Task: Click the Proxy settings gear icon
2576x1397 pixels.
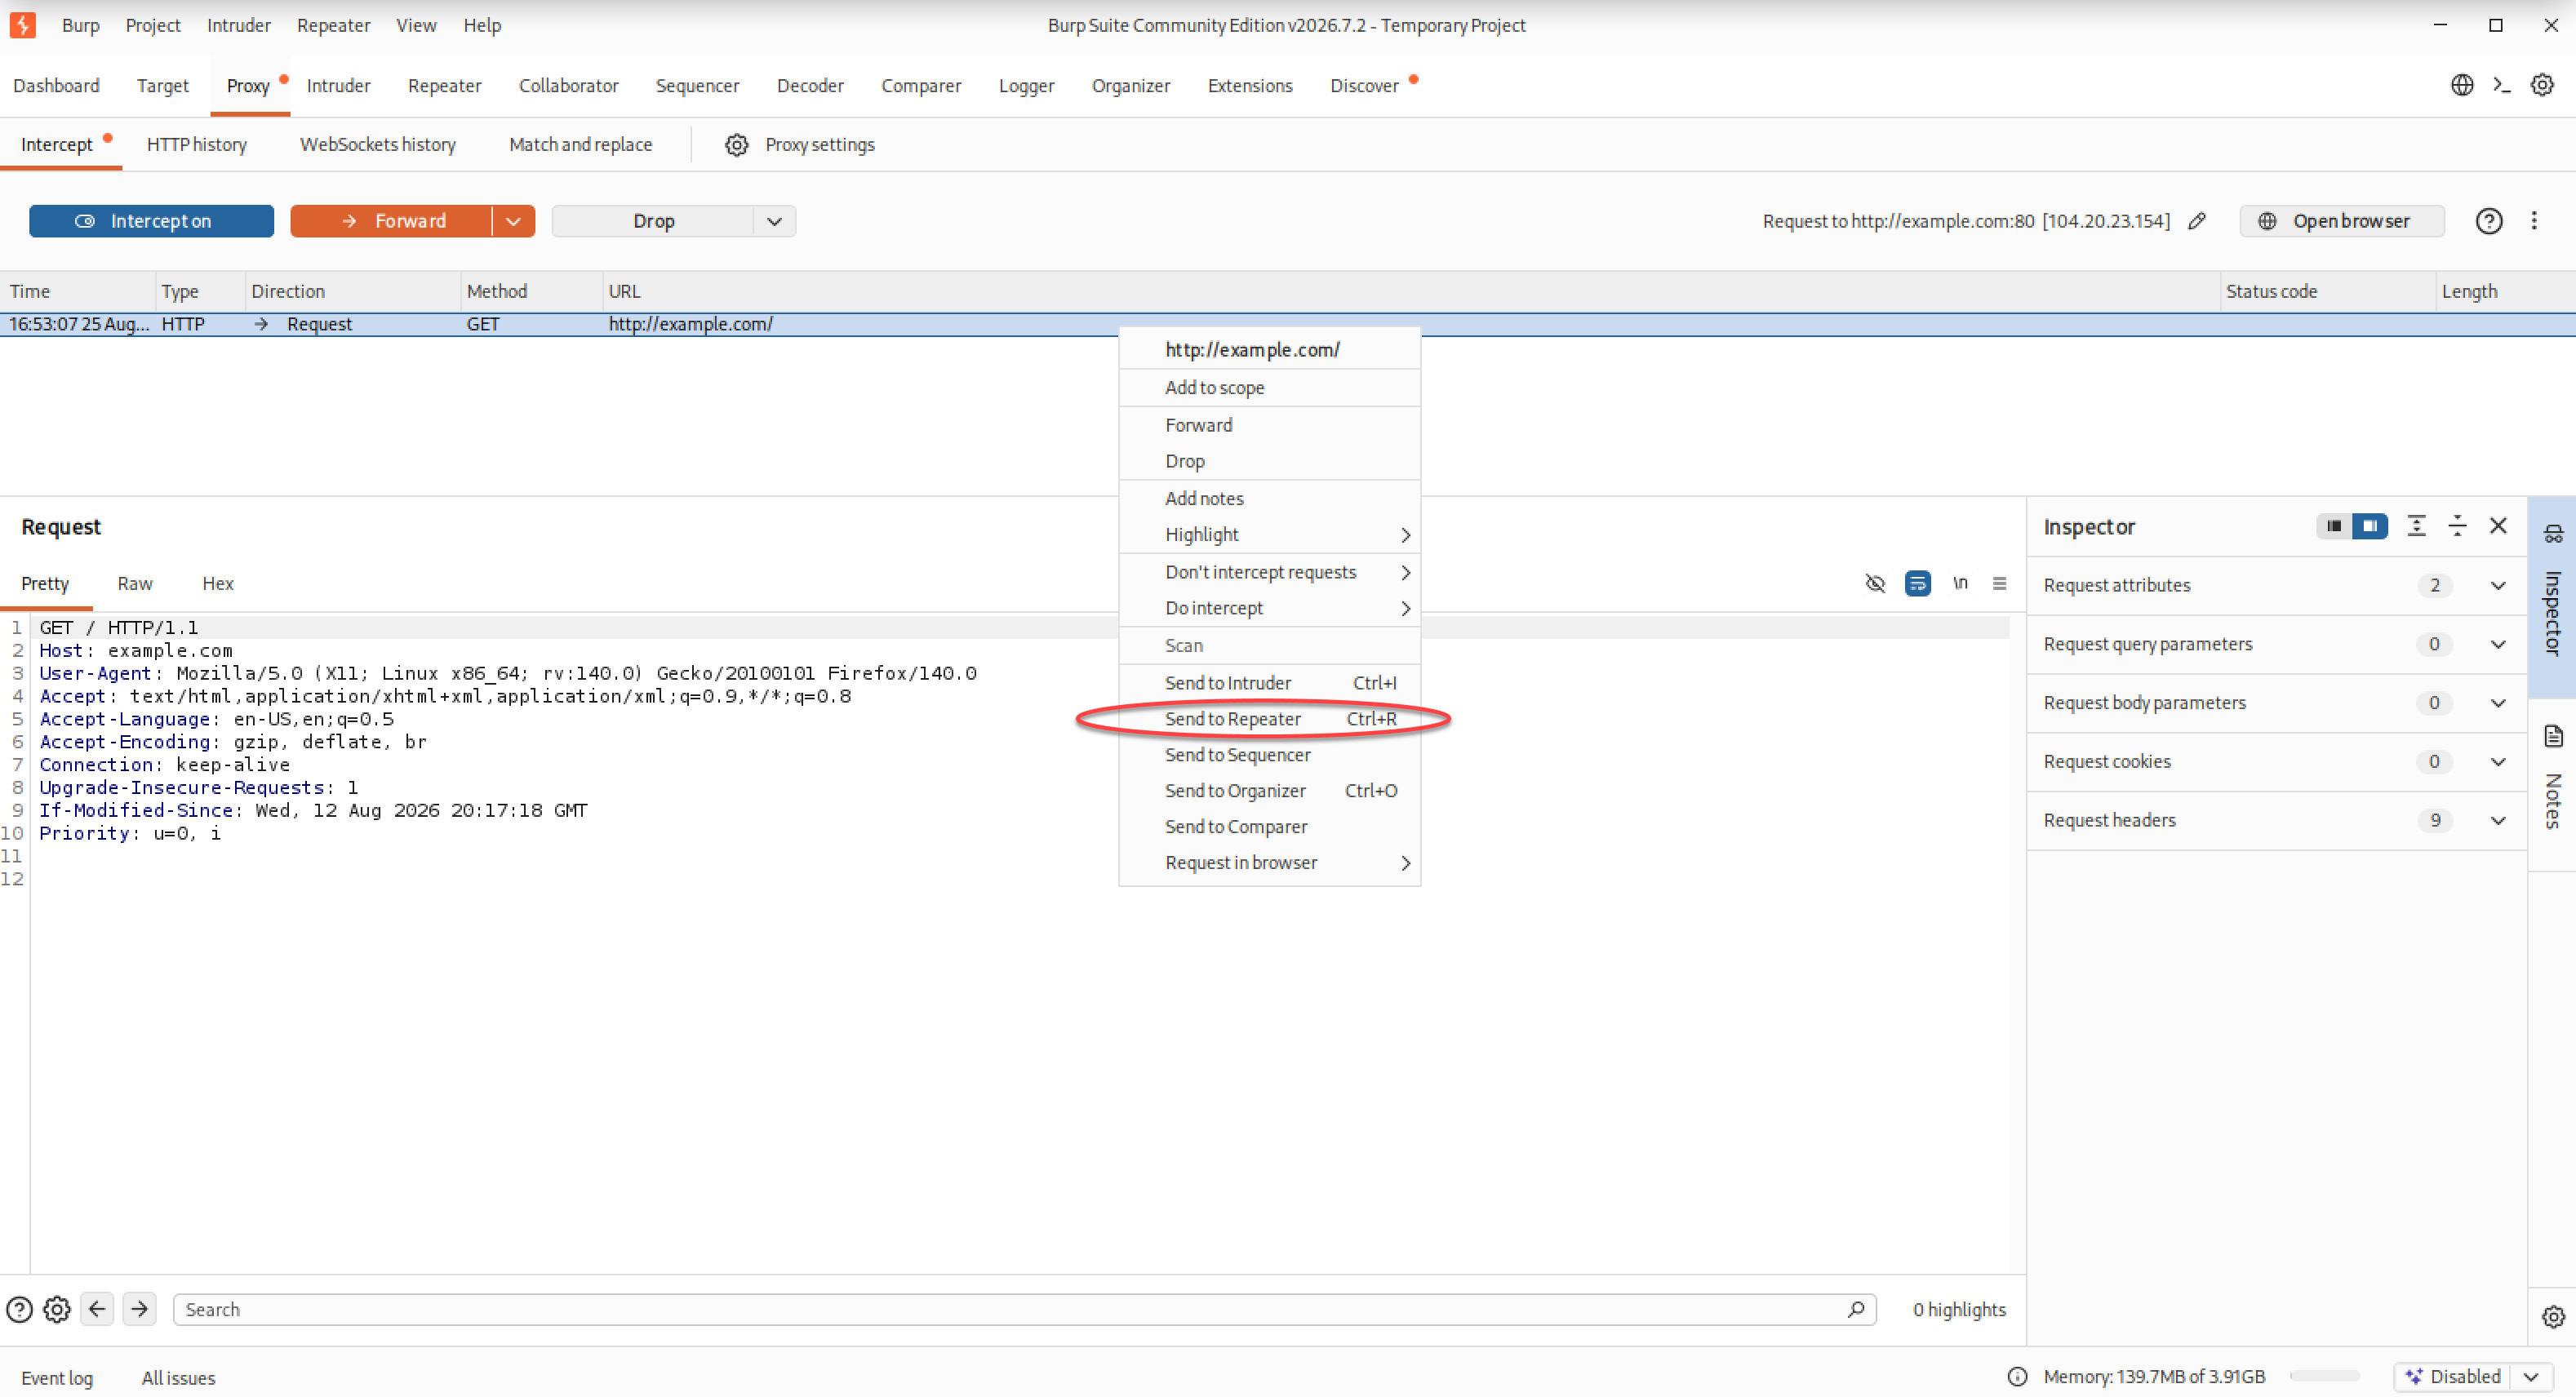Action: 737,145
